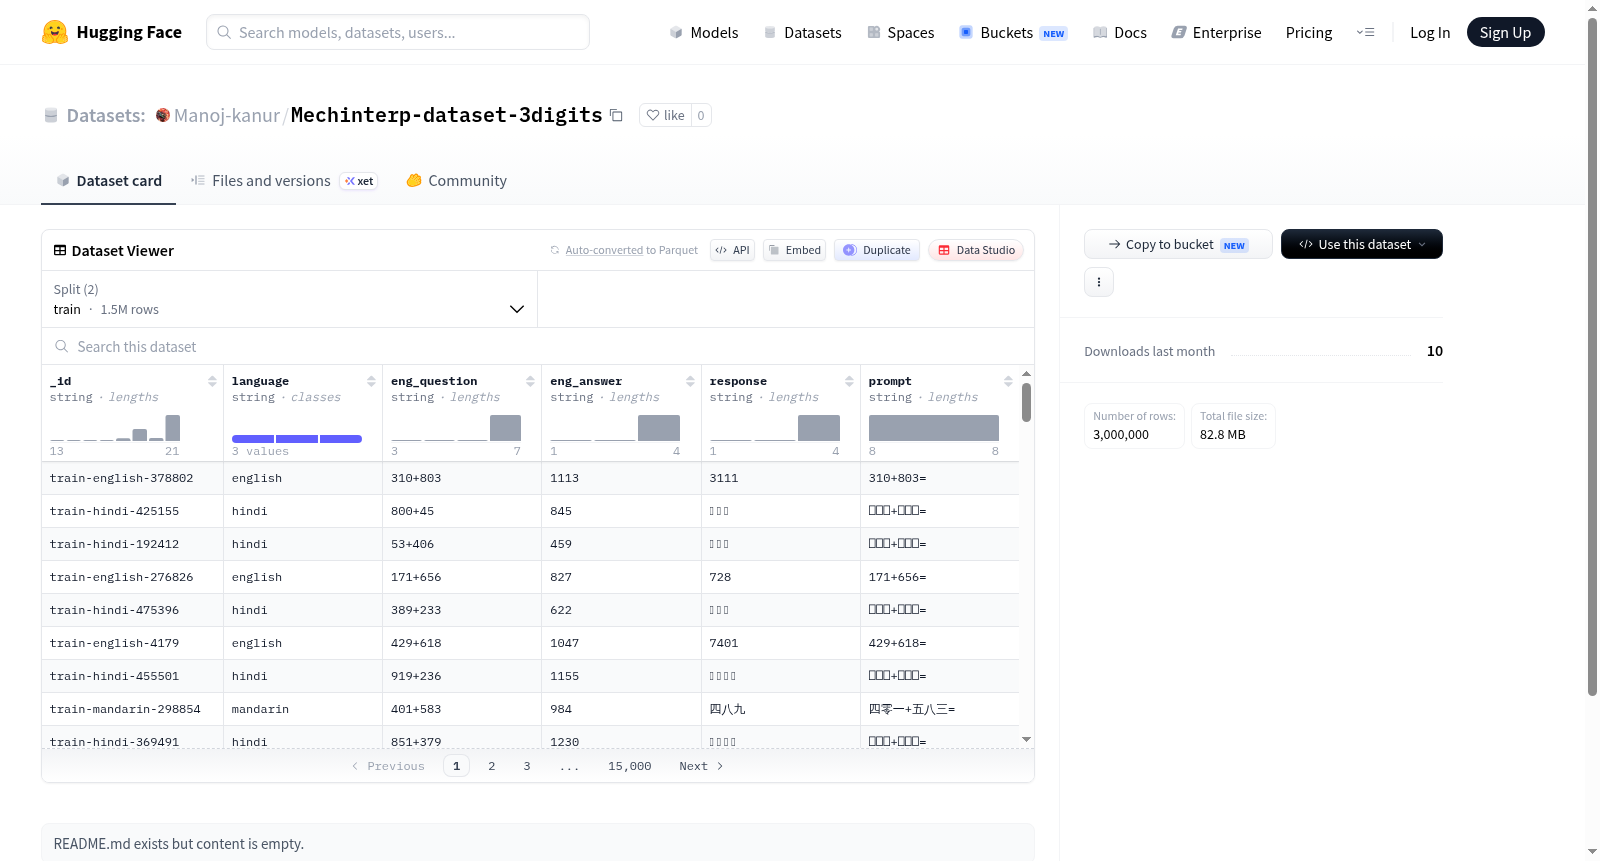The image size is (1600, 861).
Task: Open the Models page
Action: pyautogui.click(x=704, y=33)
